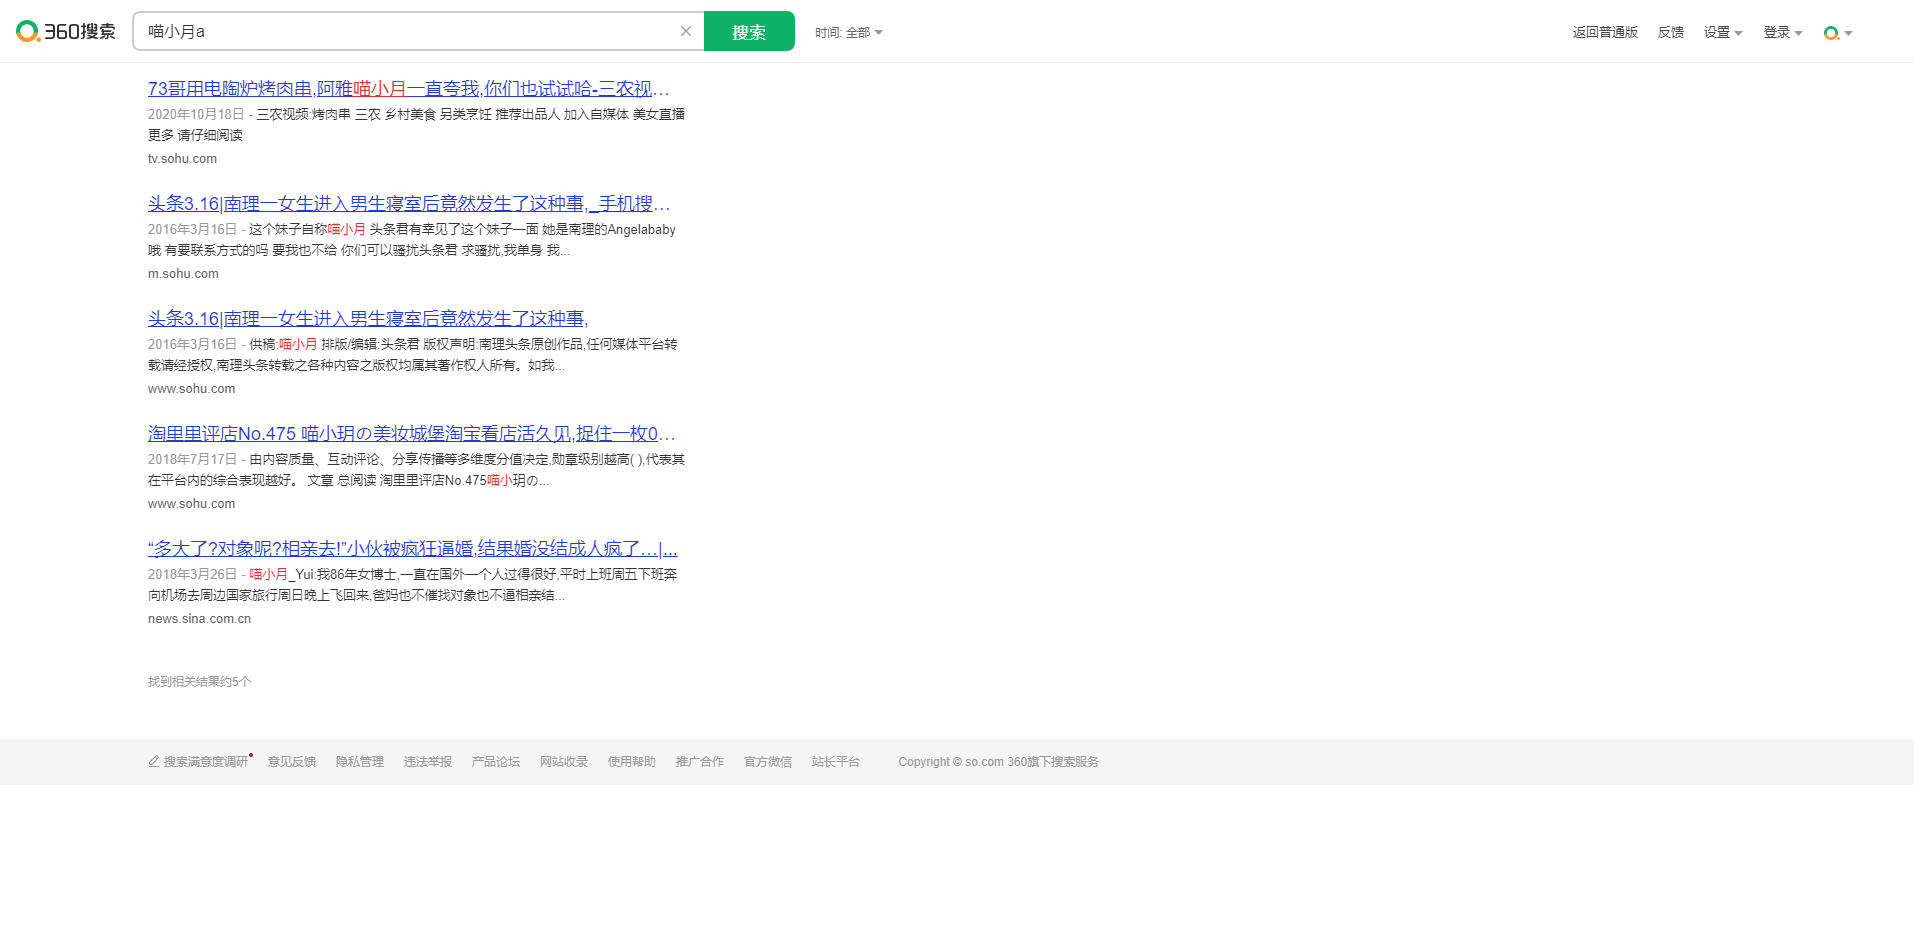Open the www.sohu.com 头条3.16 result title
The image size is (1914, 928).
pyautogui.click(x=368, y=319)
